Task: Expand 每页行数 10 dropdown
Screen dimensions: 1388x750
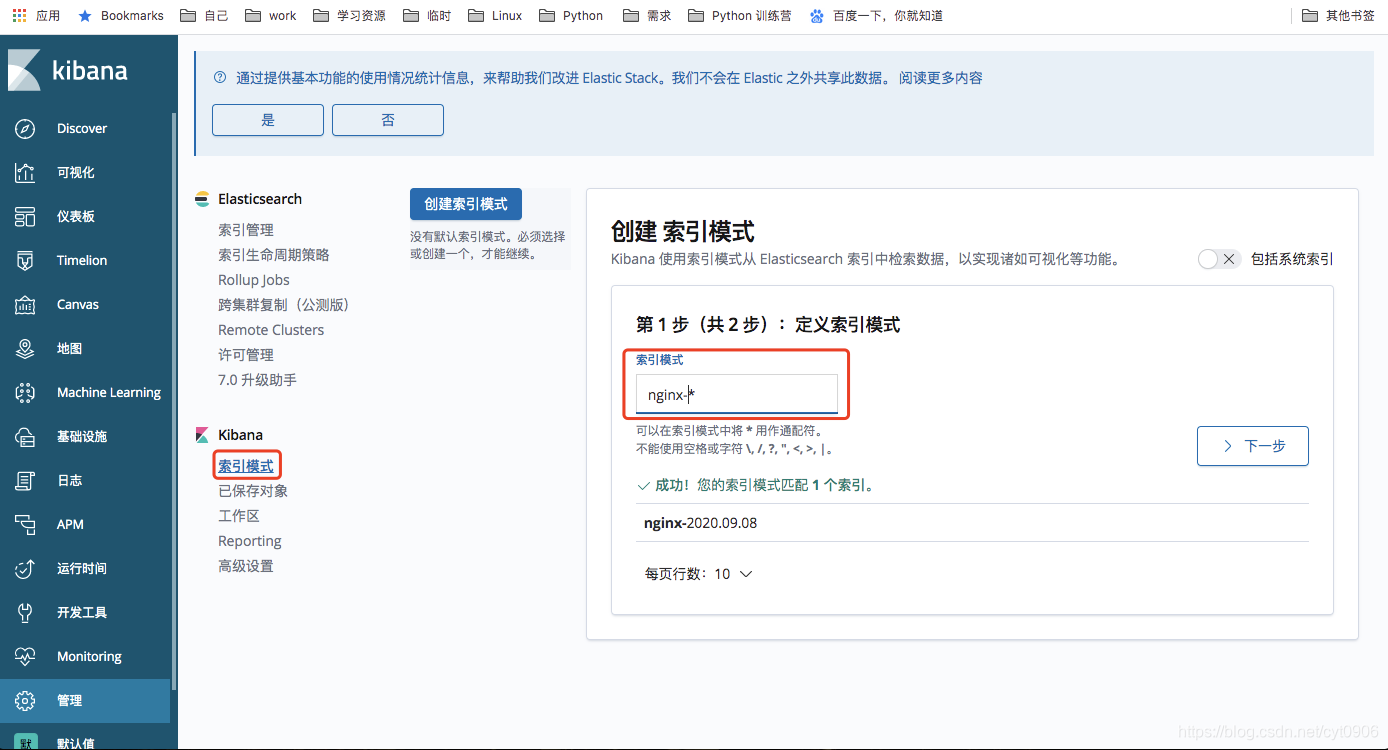Action: pyautogui.click(x=699, y=574)
